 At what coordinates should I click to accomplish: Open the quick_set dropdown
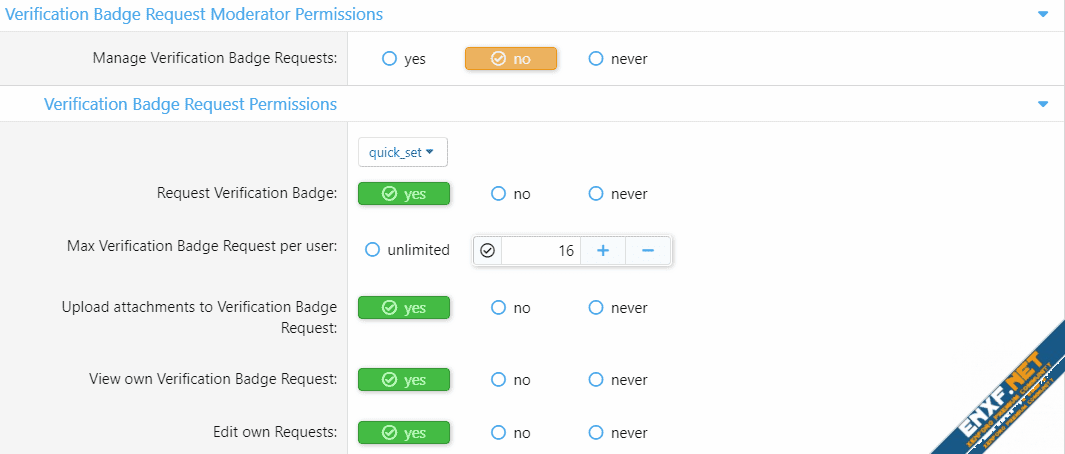click(x=402, y=152)
